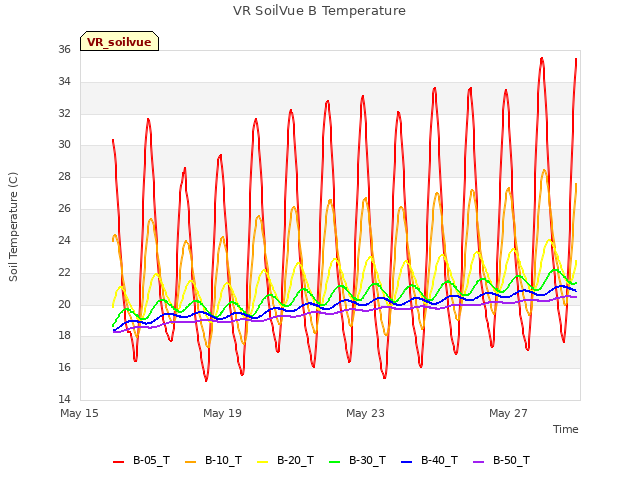The height and width of the screenshot is (480, 640).
Task: Click the red B-05_T legend line swatch
Action: click(x=118, y=462)
